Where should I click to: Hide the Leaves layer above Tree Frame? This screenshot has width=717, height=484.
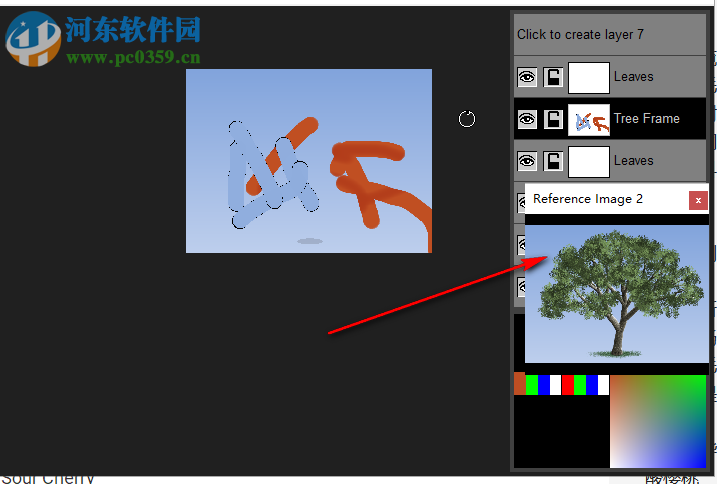click(527, 77)
